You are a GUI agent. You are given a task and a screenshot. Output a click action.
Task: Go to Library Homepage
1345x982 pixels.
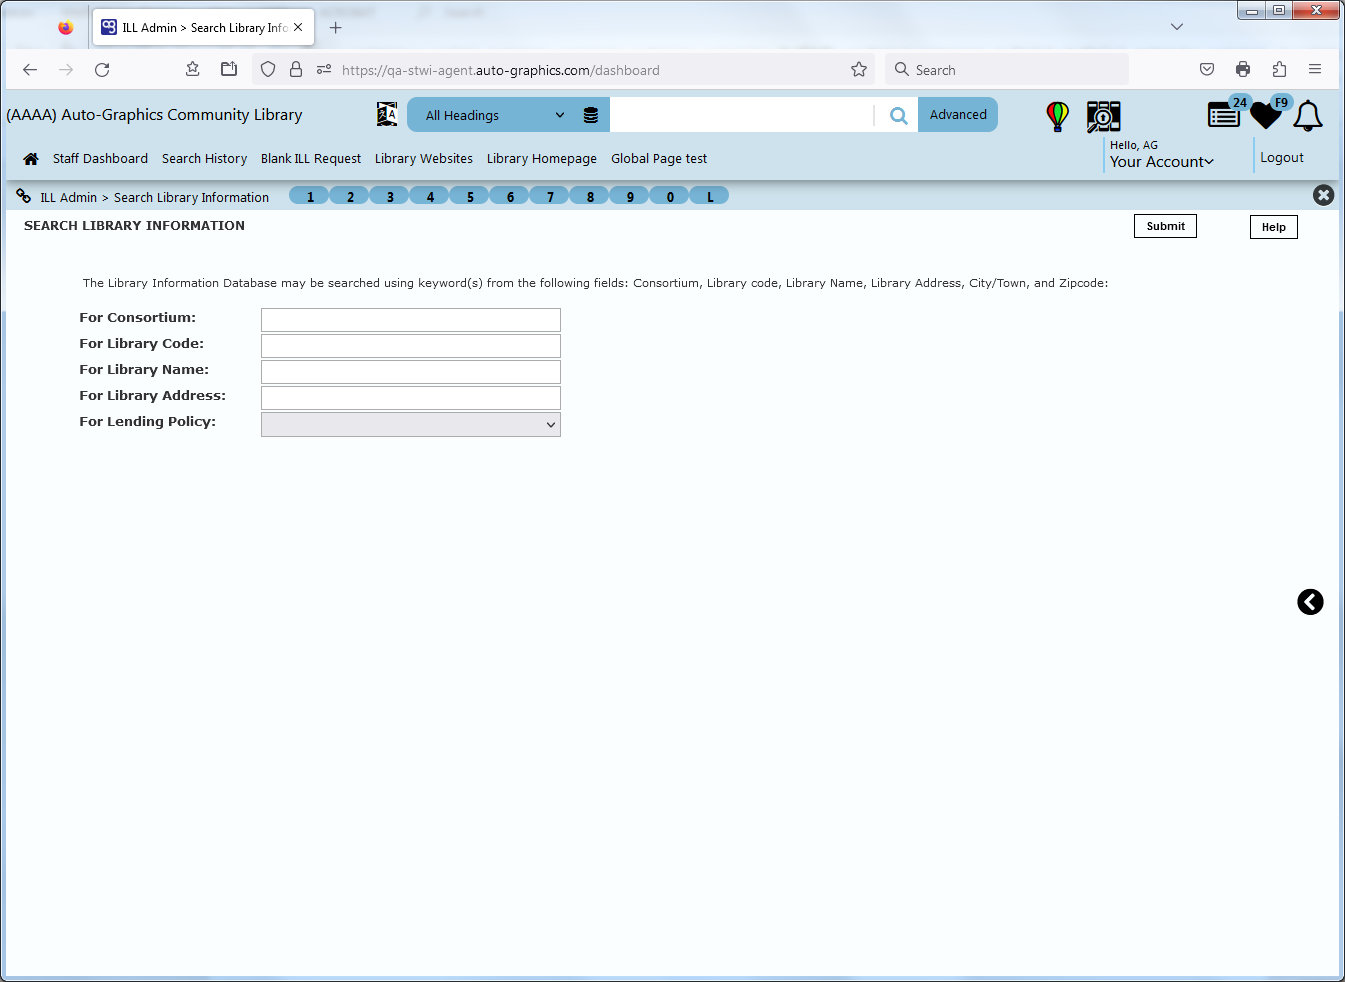coord(542,159)
